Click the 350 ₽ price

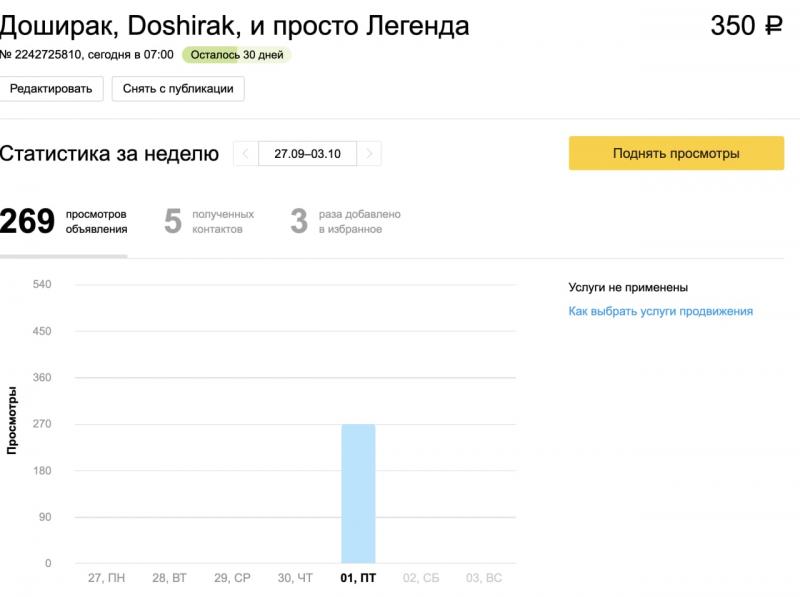pyautogui.click(x=746, y=26)
